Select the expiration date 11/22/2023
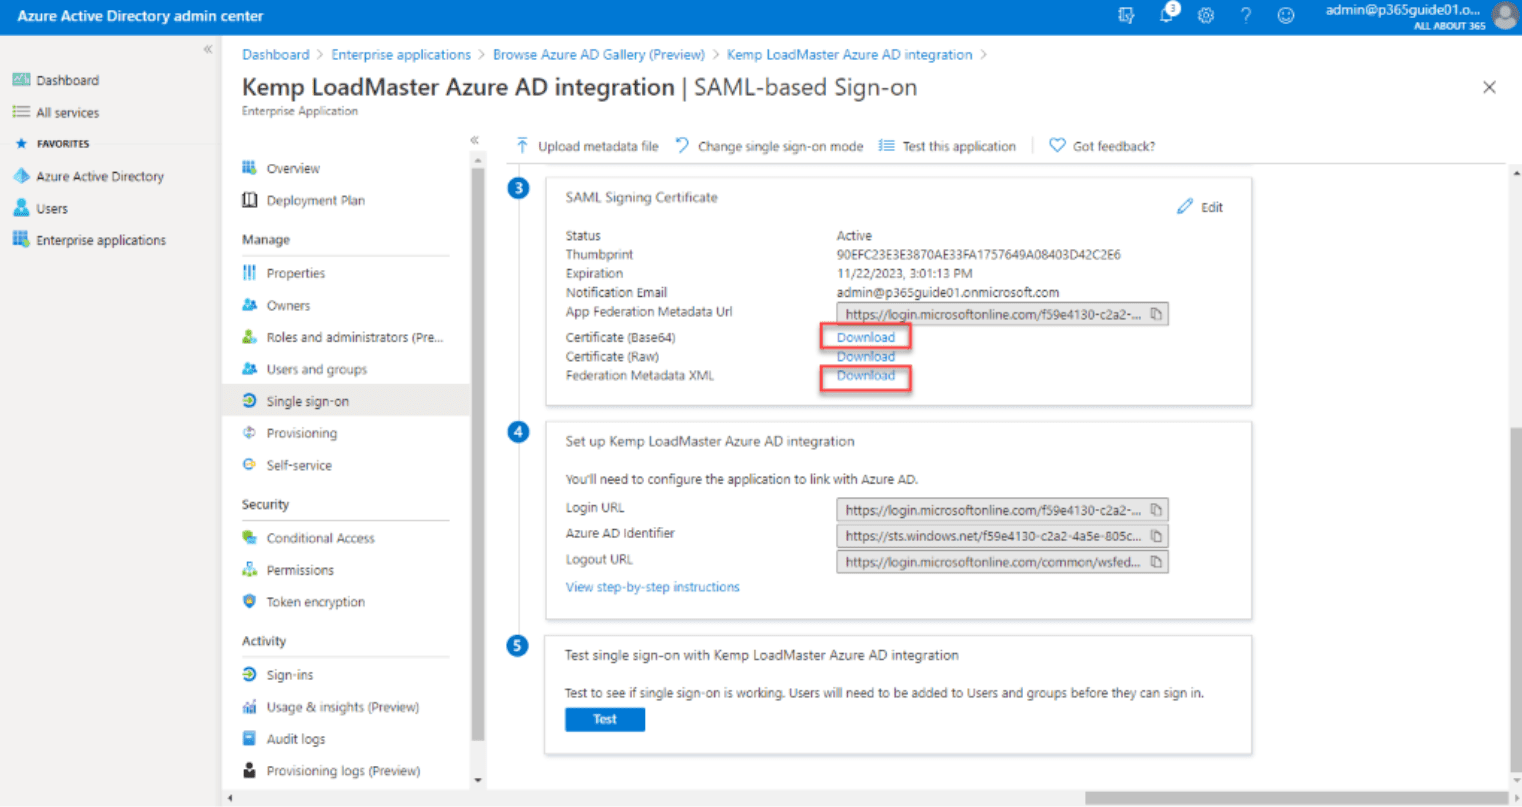 click(x=904, y=274)
